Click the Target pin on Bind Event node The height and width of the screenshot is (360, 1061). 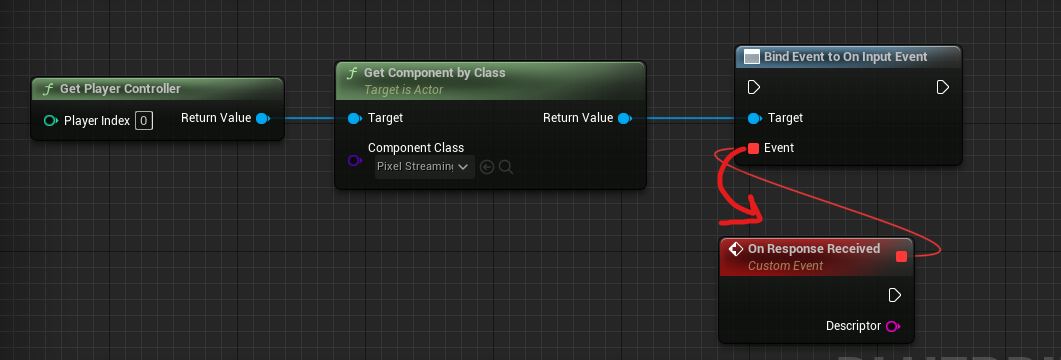(x=754, y=118)
